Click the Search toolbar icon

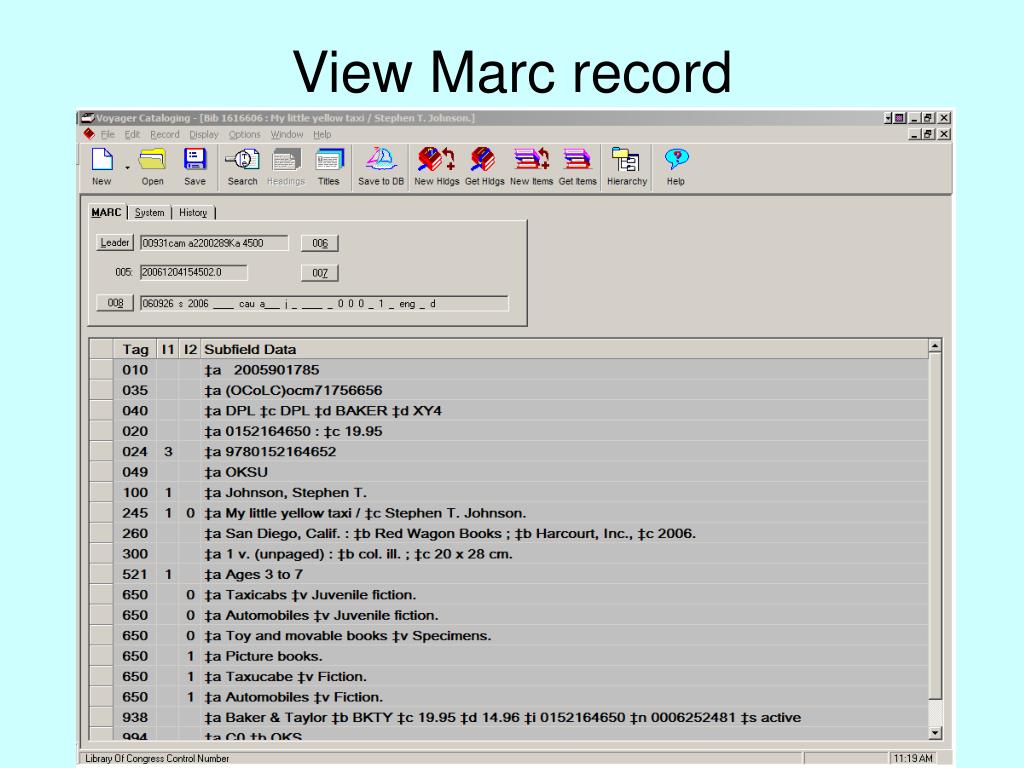tap(242, 159)
